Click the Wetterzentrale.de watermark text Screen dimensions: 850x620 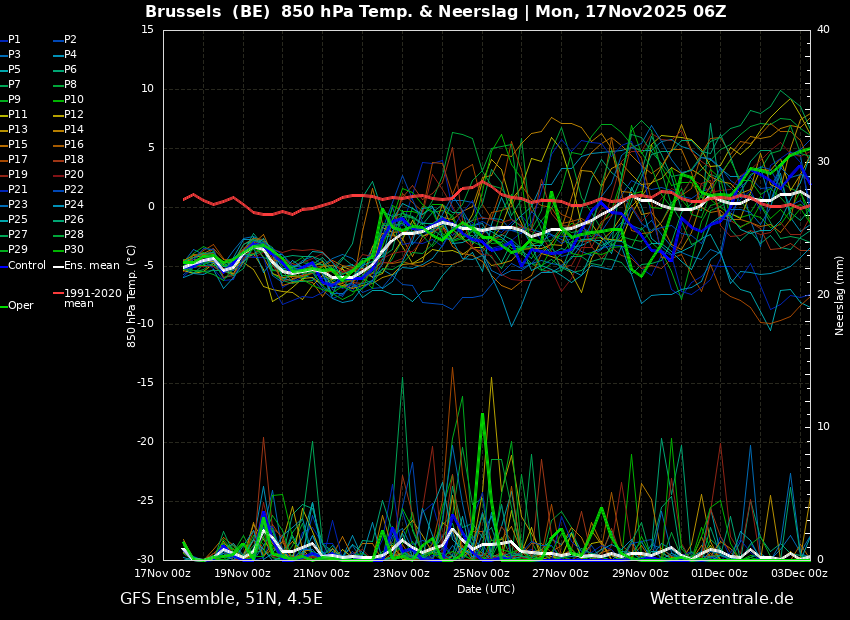coord(722,598)
